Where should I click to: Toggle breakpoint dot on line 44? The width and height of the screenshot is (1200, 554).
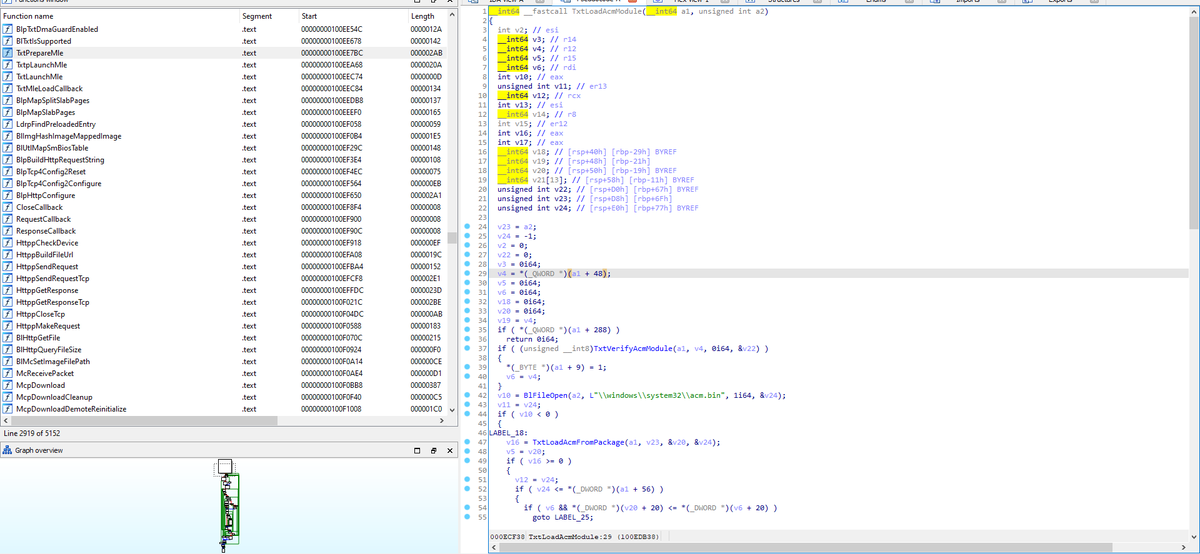tap(468, 413)
